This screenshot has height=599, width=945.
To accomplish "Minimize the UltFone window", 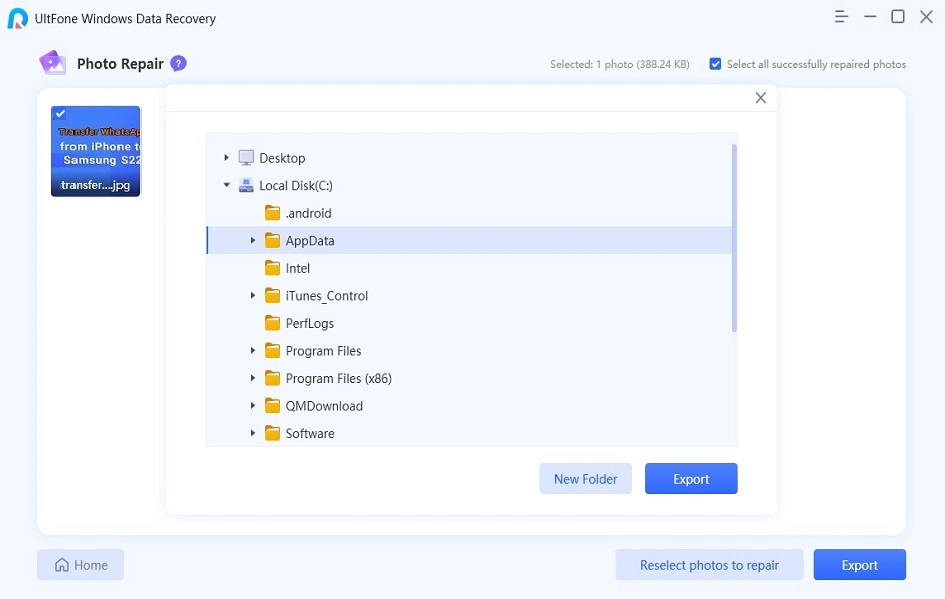I will 870,17.
